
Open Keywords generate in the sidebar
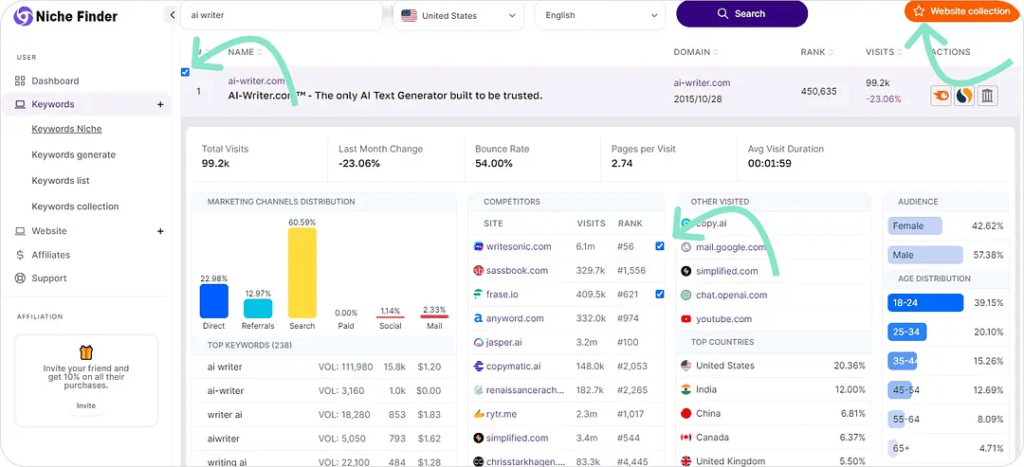[x=74, y=155]
